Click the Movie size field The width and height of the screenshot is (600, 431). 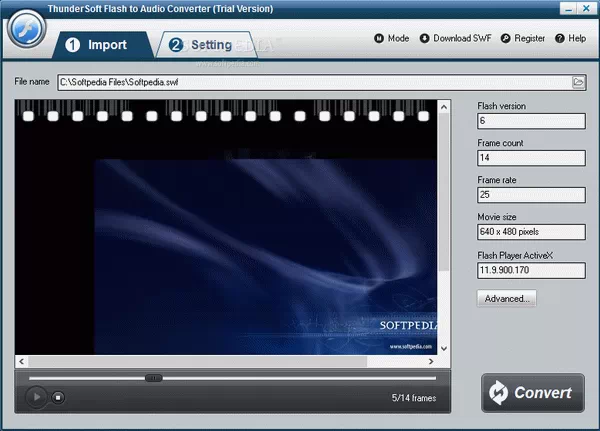[x=531, y=232]
